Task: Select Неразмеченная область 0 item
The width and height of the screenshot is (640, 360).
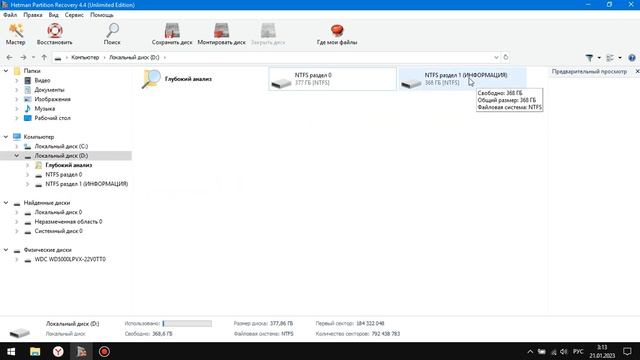Action: pos(68,222)
